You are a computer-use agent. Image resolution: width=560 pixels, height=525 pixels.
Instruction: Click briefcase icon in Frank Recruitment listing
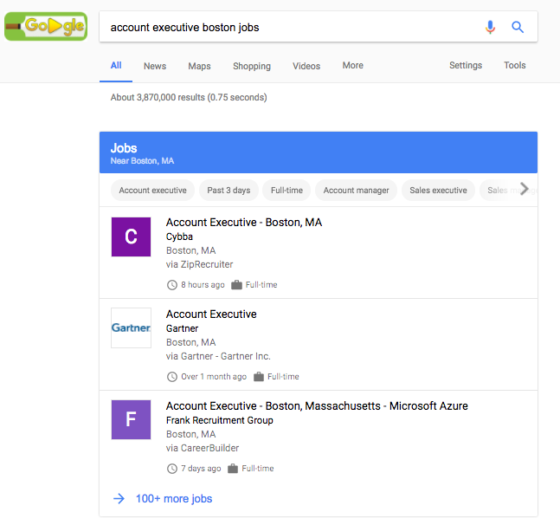(233, 469)
